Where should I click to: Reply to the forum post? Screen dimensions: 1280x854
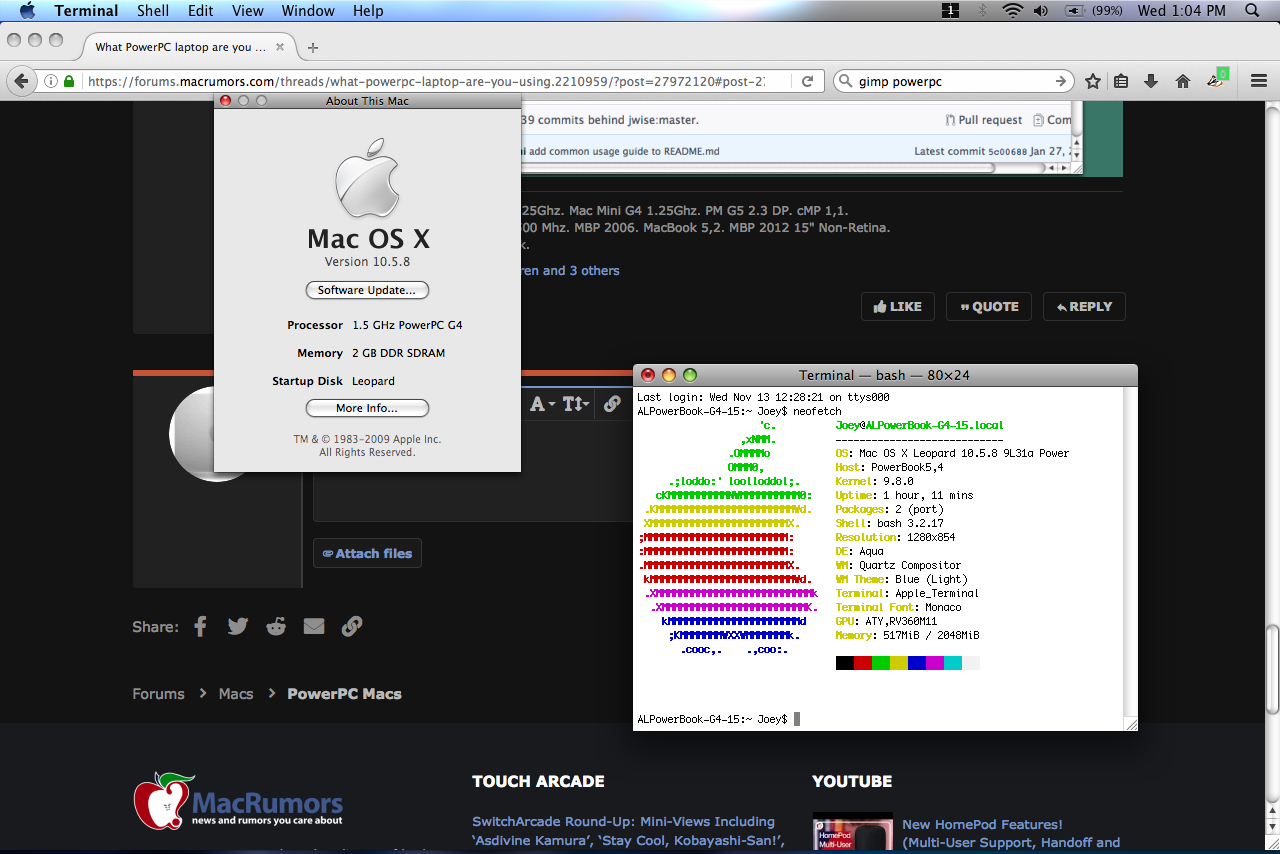click(1084, 307)
